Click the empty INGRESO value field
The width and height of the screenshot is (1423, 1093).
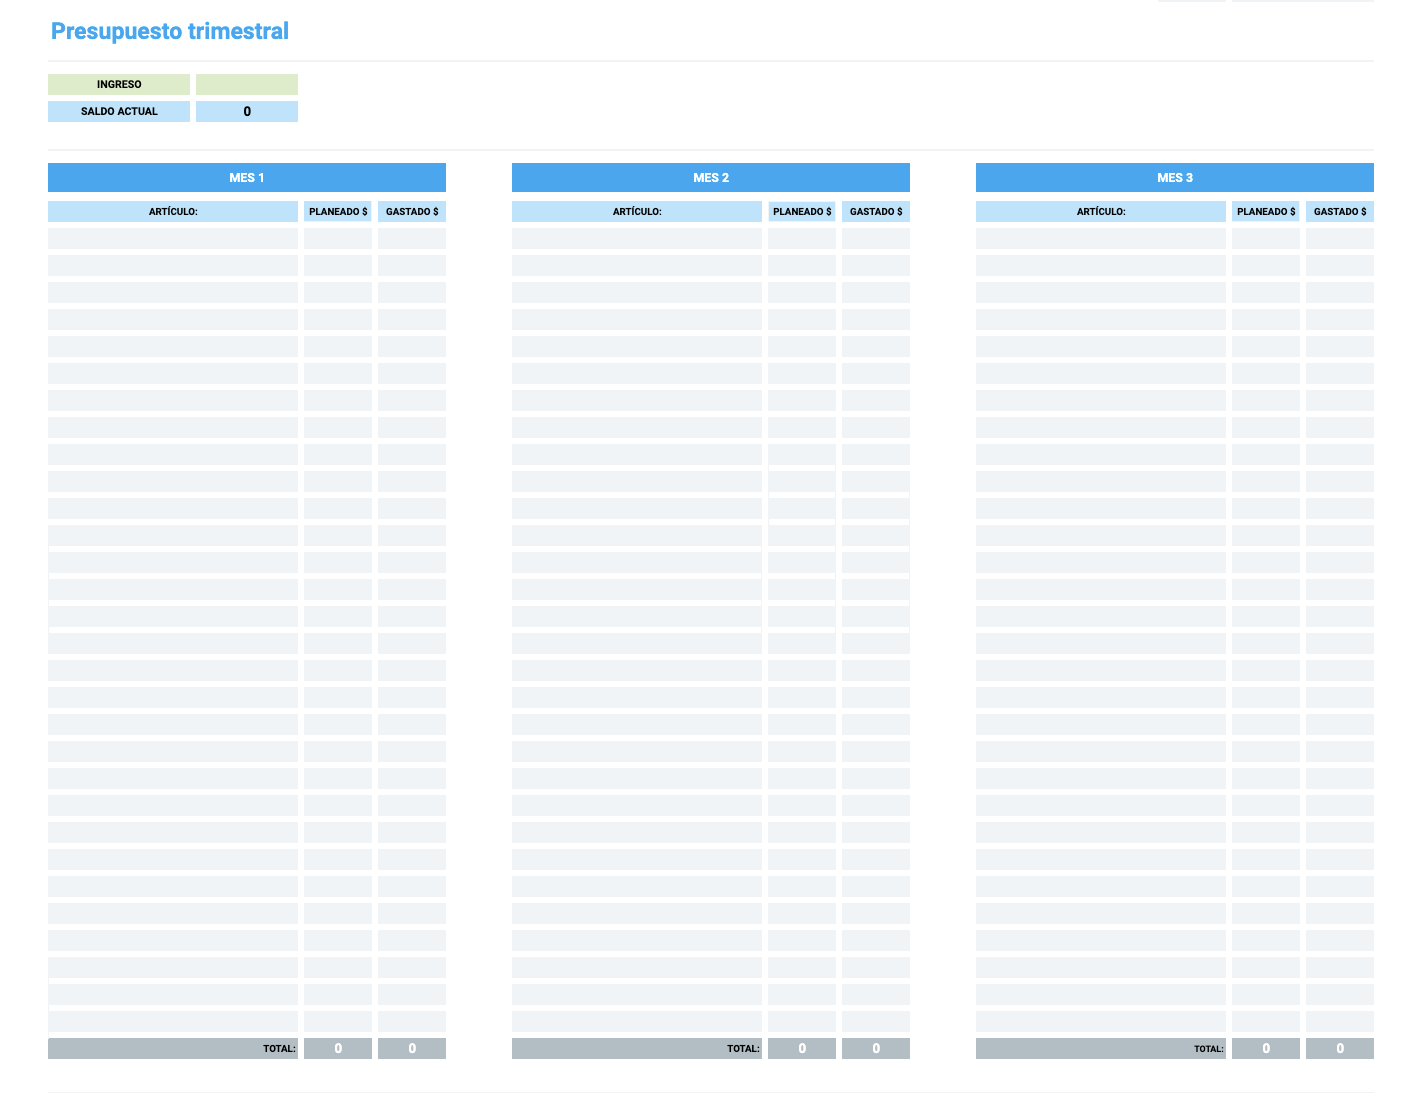pos(247,85)
